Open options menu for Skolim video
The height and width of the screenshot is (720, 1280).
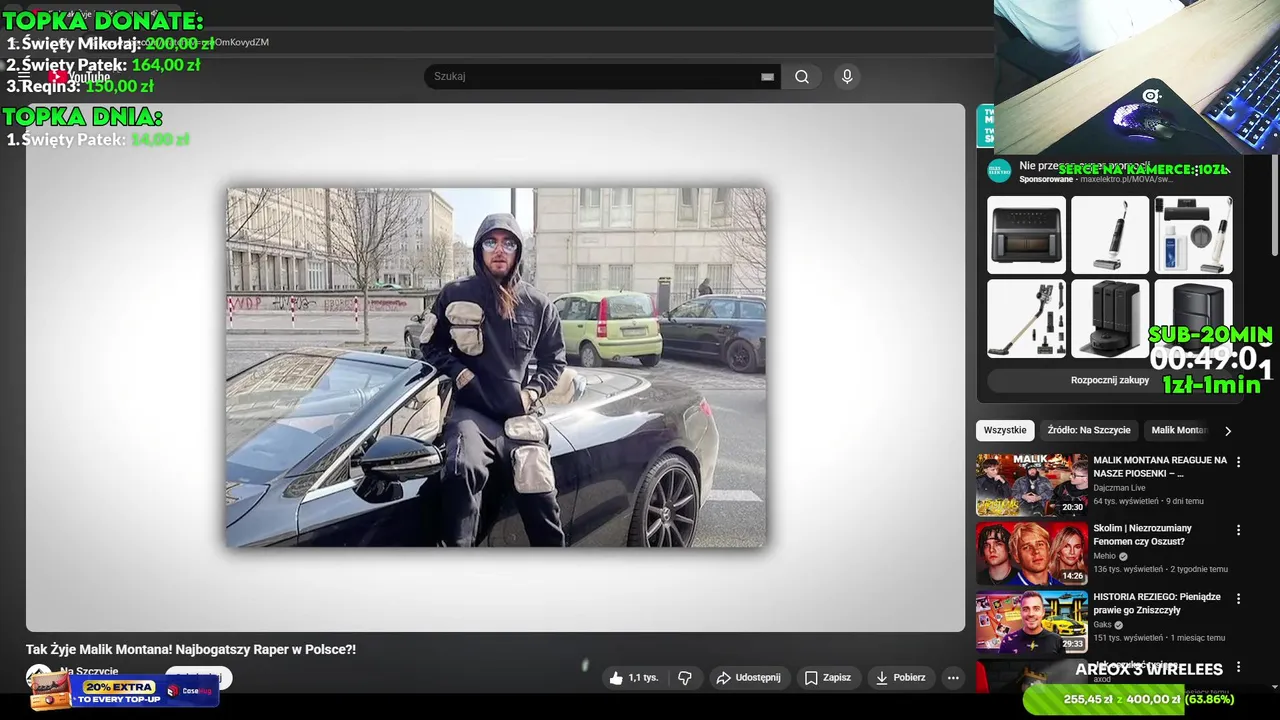pos(1239,530)
